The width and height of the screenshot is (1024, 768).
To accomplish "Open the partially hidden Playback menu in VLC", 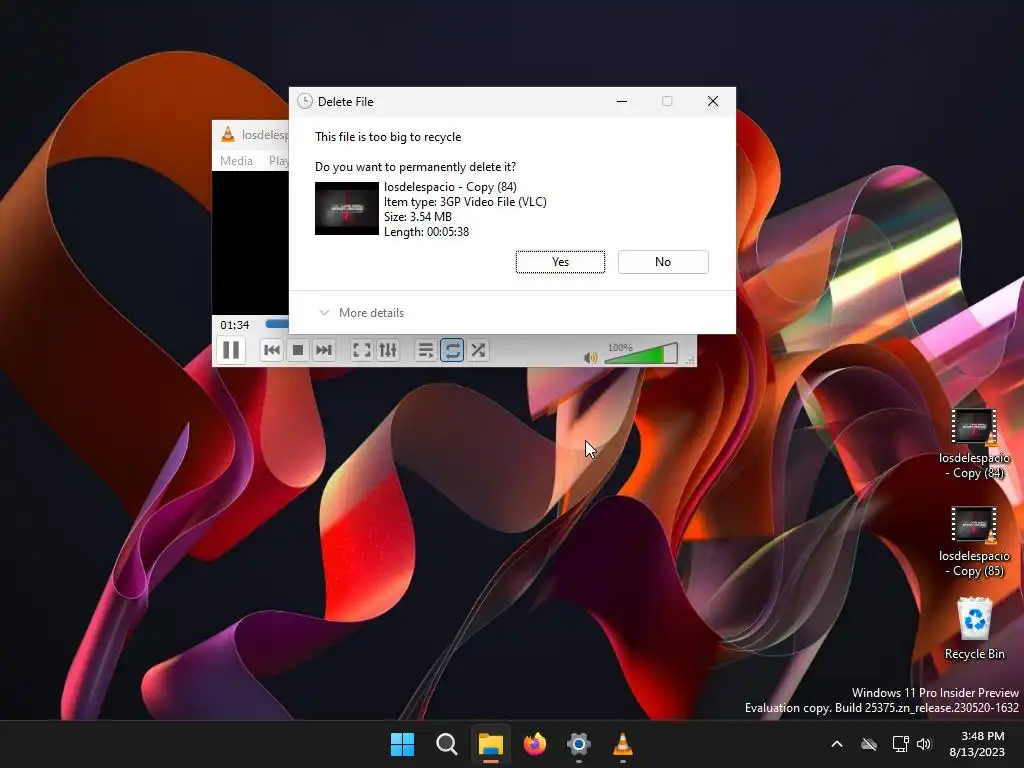I will point(279,161).
